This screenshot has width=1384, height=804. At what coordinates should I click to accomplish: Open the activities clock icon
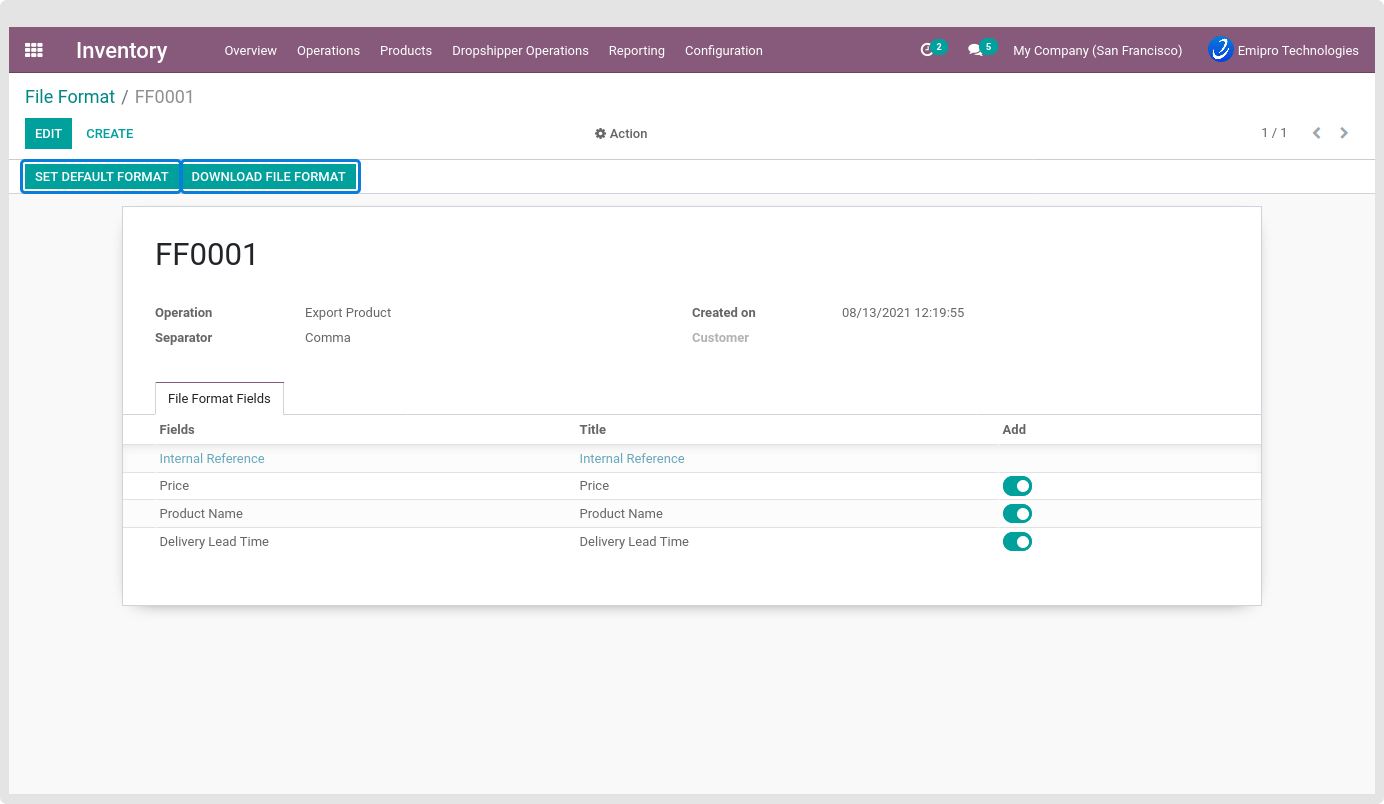[927, 50]
